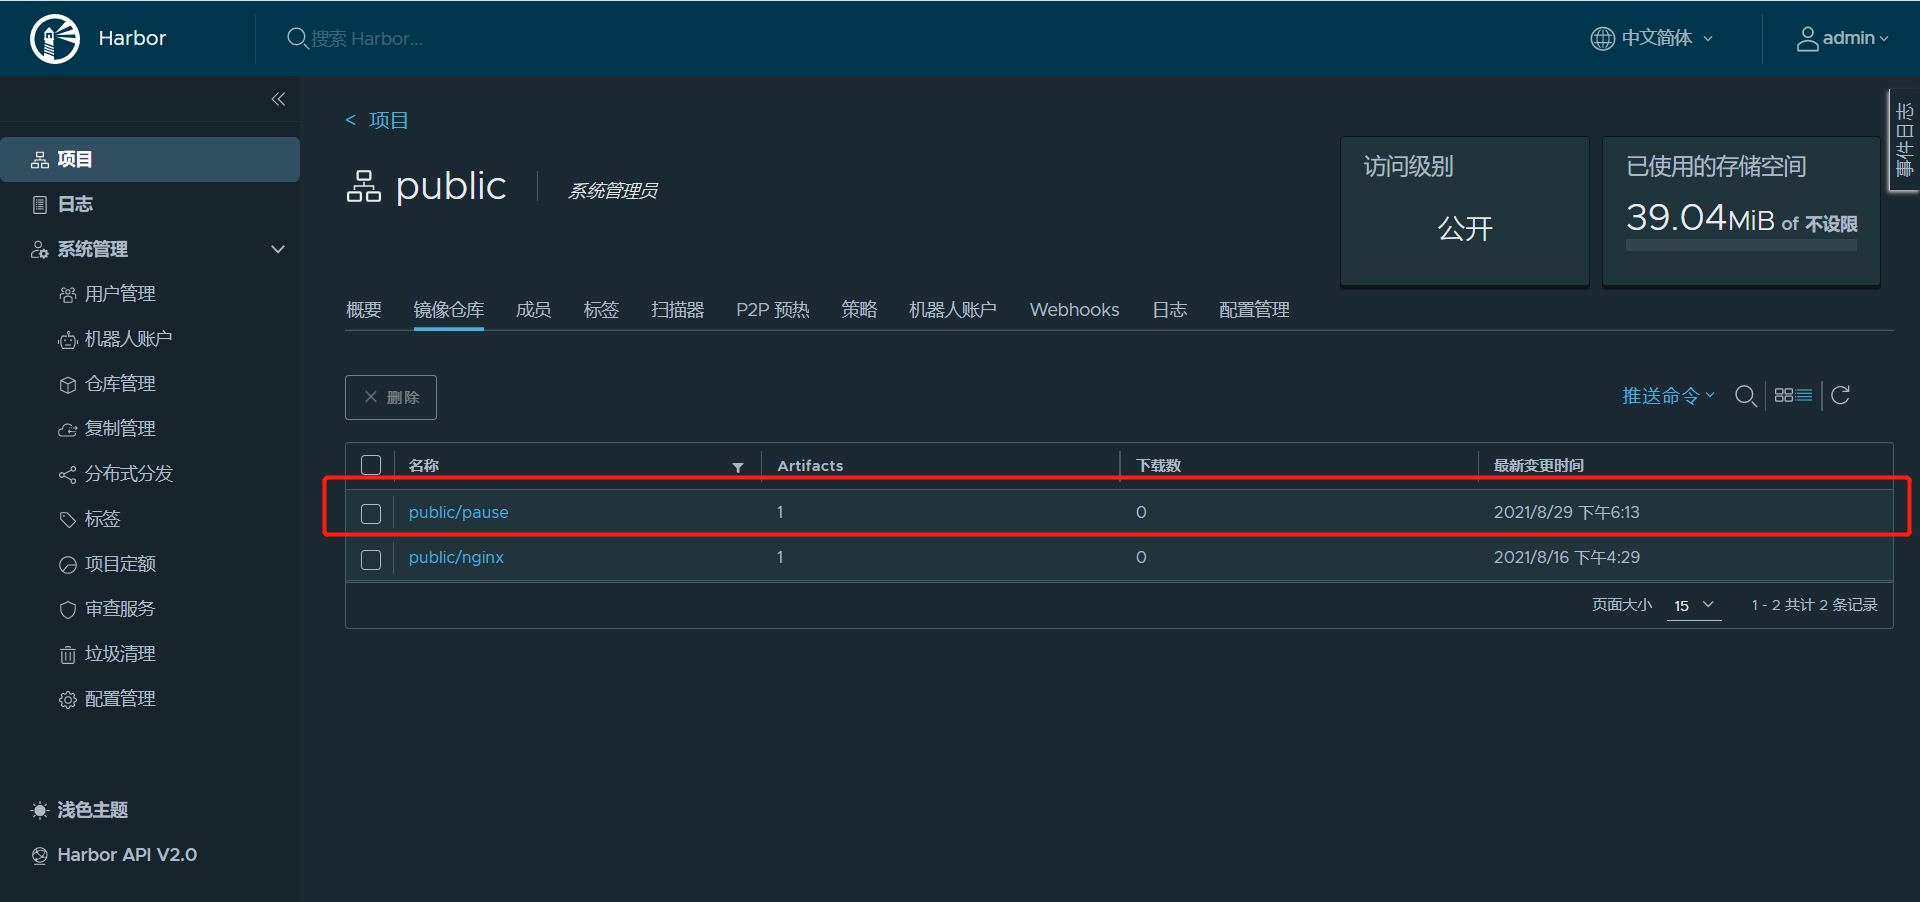
Task: Click the storage usage progress bar
Action: click(x=1741, y=244)
